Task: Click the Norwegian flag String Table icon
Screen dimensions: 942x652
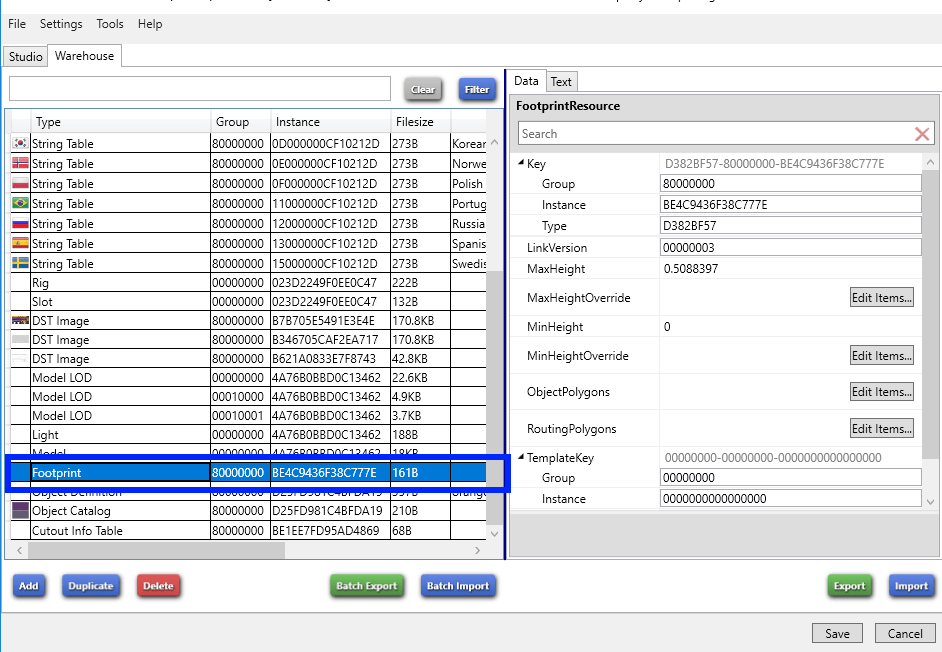Action: pos(20,163)
